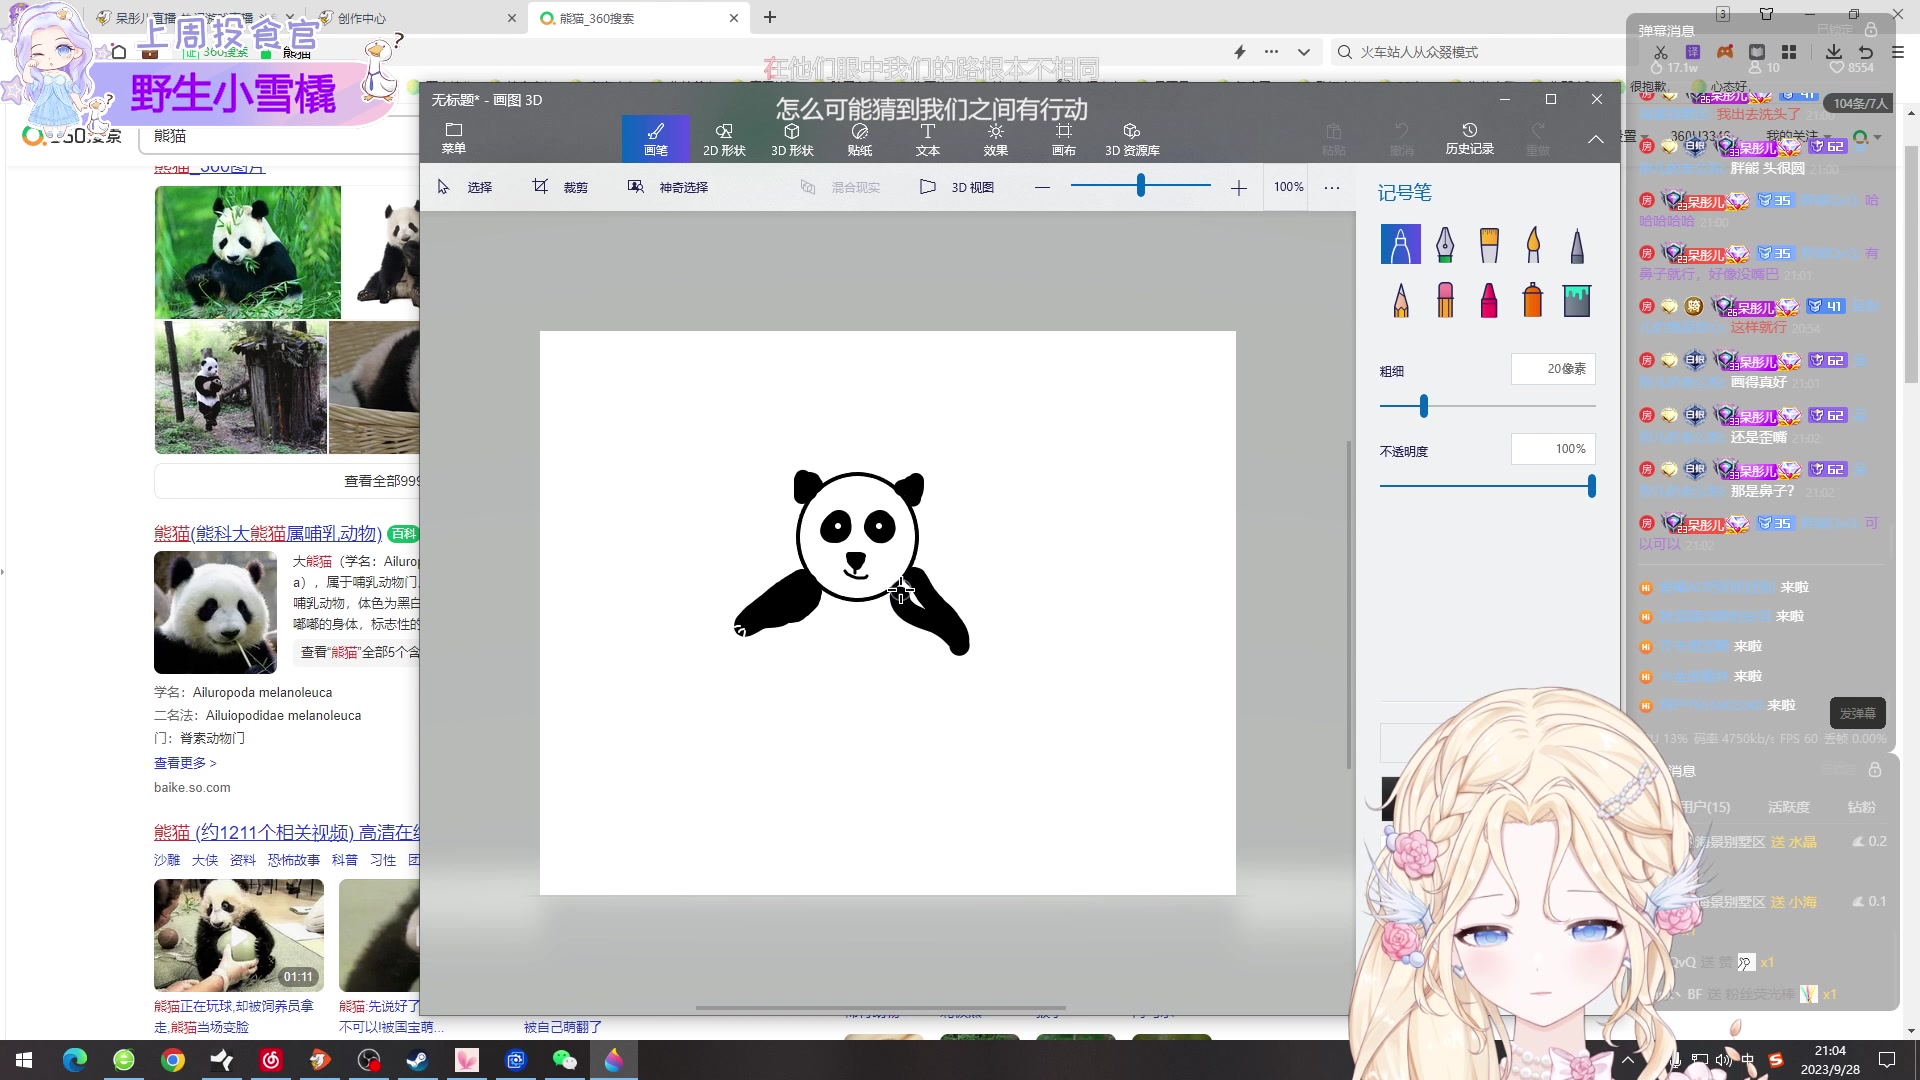1920x1080 pixels.
Task: Toggle 3D view mode
Action: coord(957,187)
